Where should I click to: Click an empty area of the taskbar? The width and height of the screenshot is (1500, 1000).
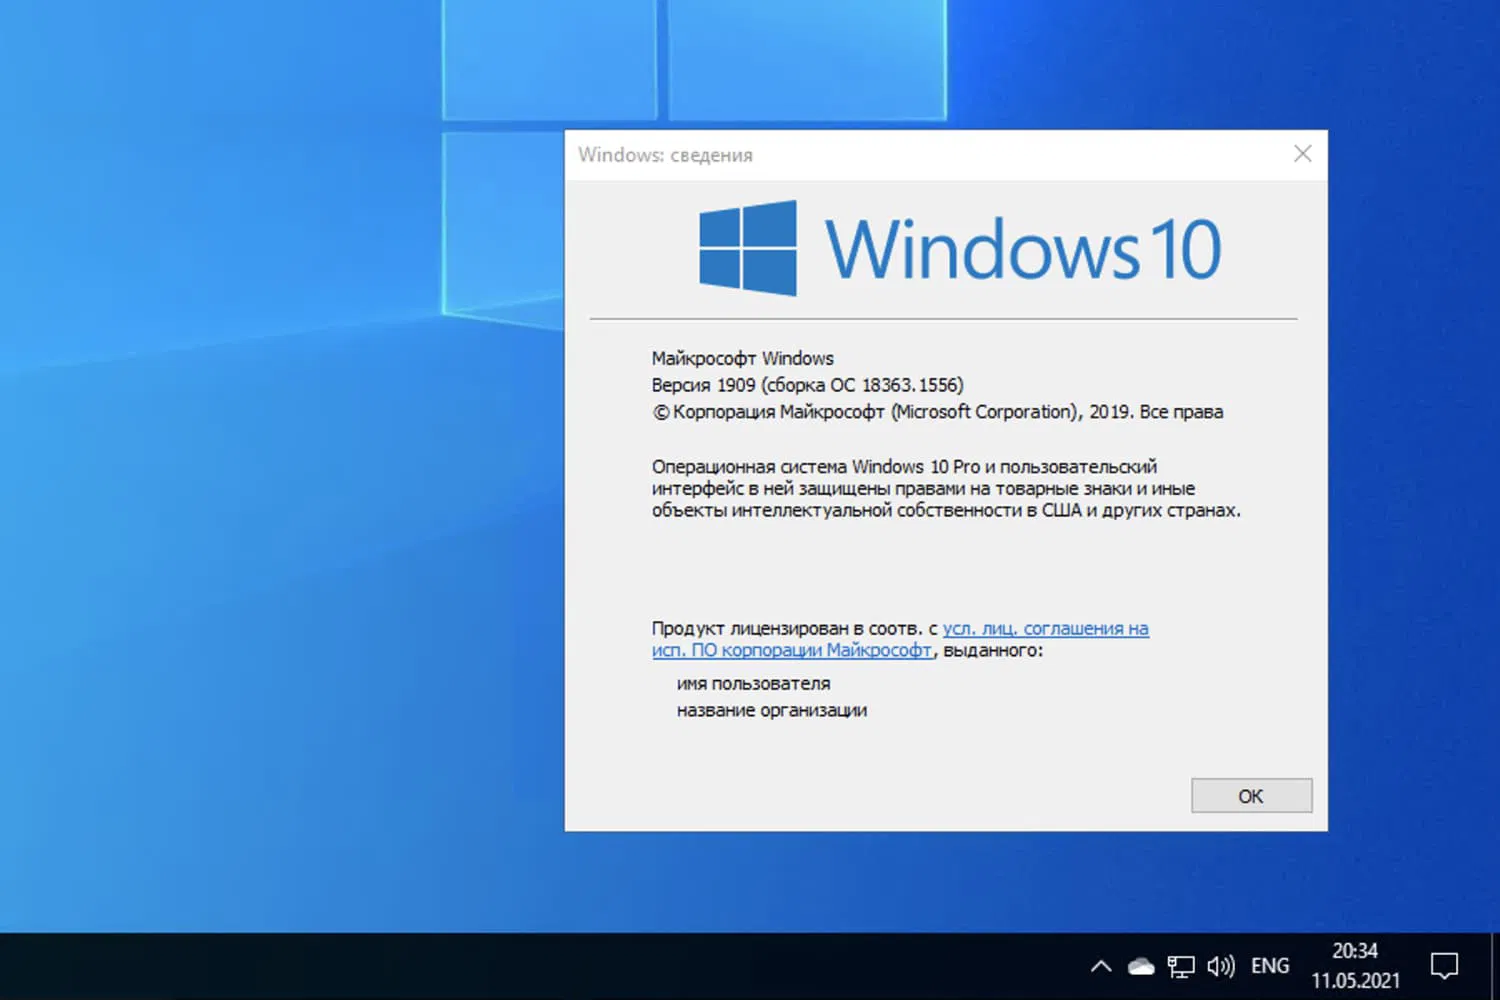coord(600,964)
